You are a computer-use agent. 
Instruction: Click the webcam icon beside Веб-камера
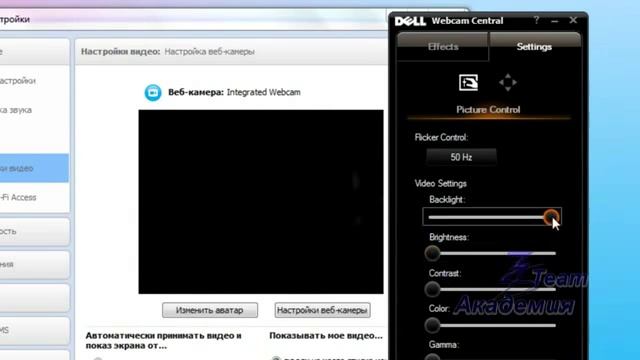pyautogui.click(x=153, y=92)
